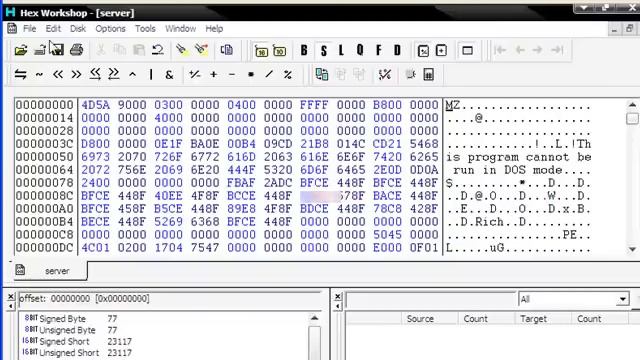
Task: Click hex editor scrollbar up arrow
Action: [x=632, y=105]
